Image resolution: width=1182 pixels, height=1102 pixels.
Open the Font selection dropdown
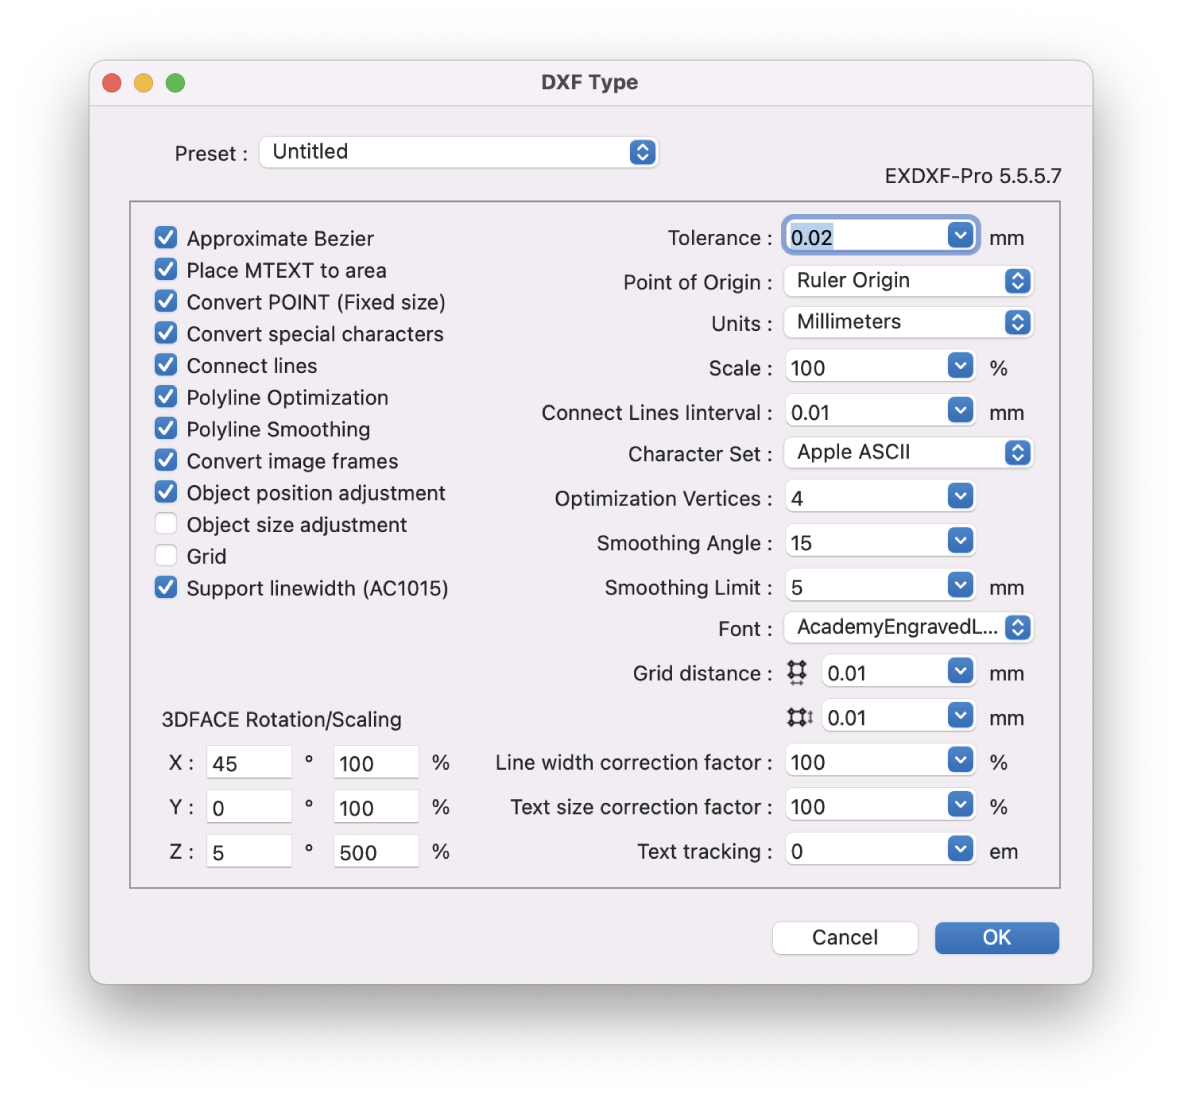coord(907,628)
